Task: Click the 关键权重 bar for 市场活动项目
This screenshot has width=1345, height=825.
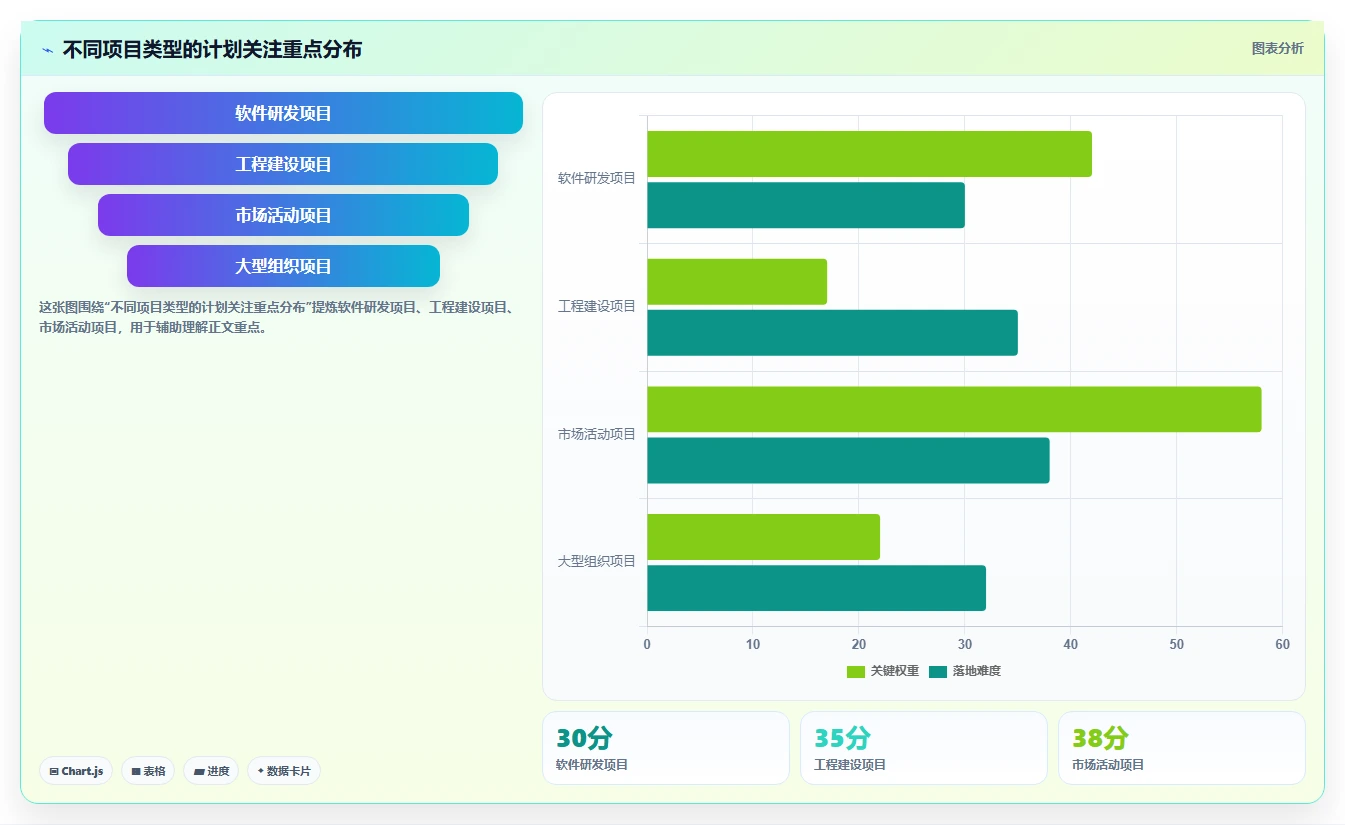Action: point(954,409)
